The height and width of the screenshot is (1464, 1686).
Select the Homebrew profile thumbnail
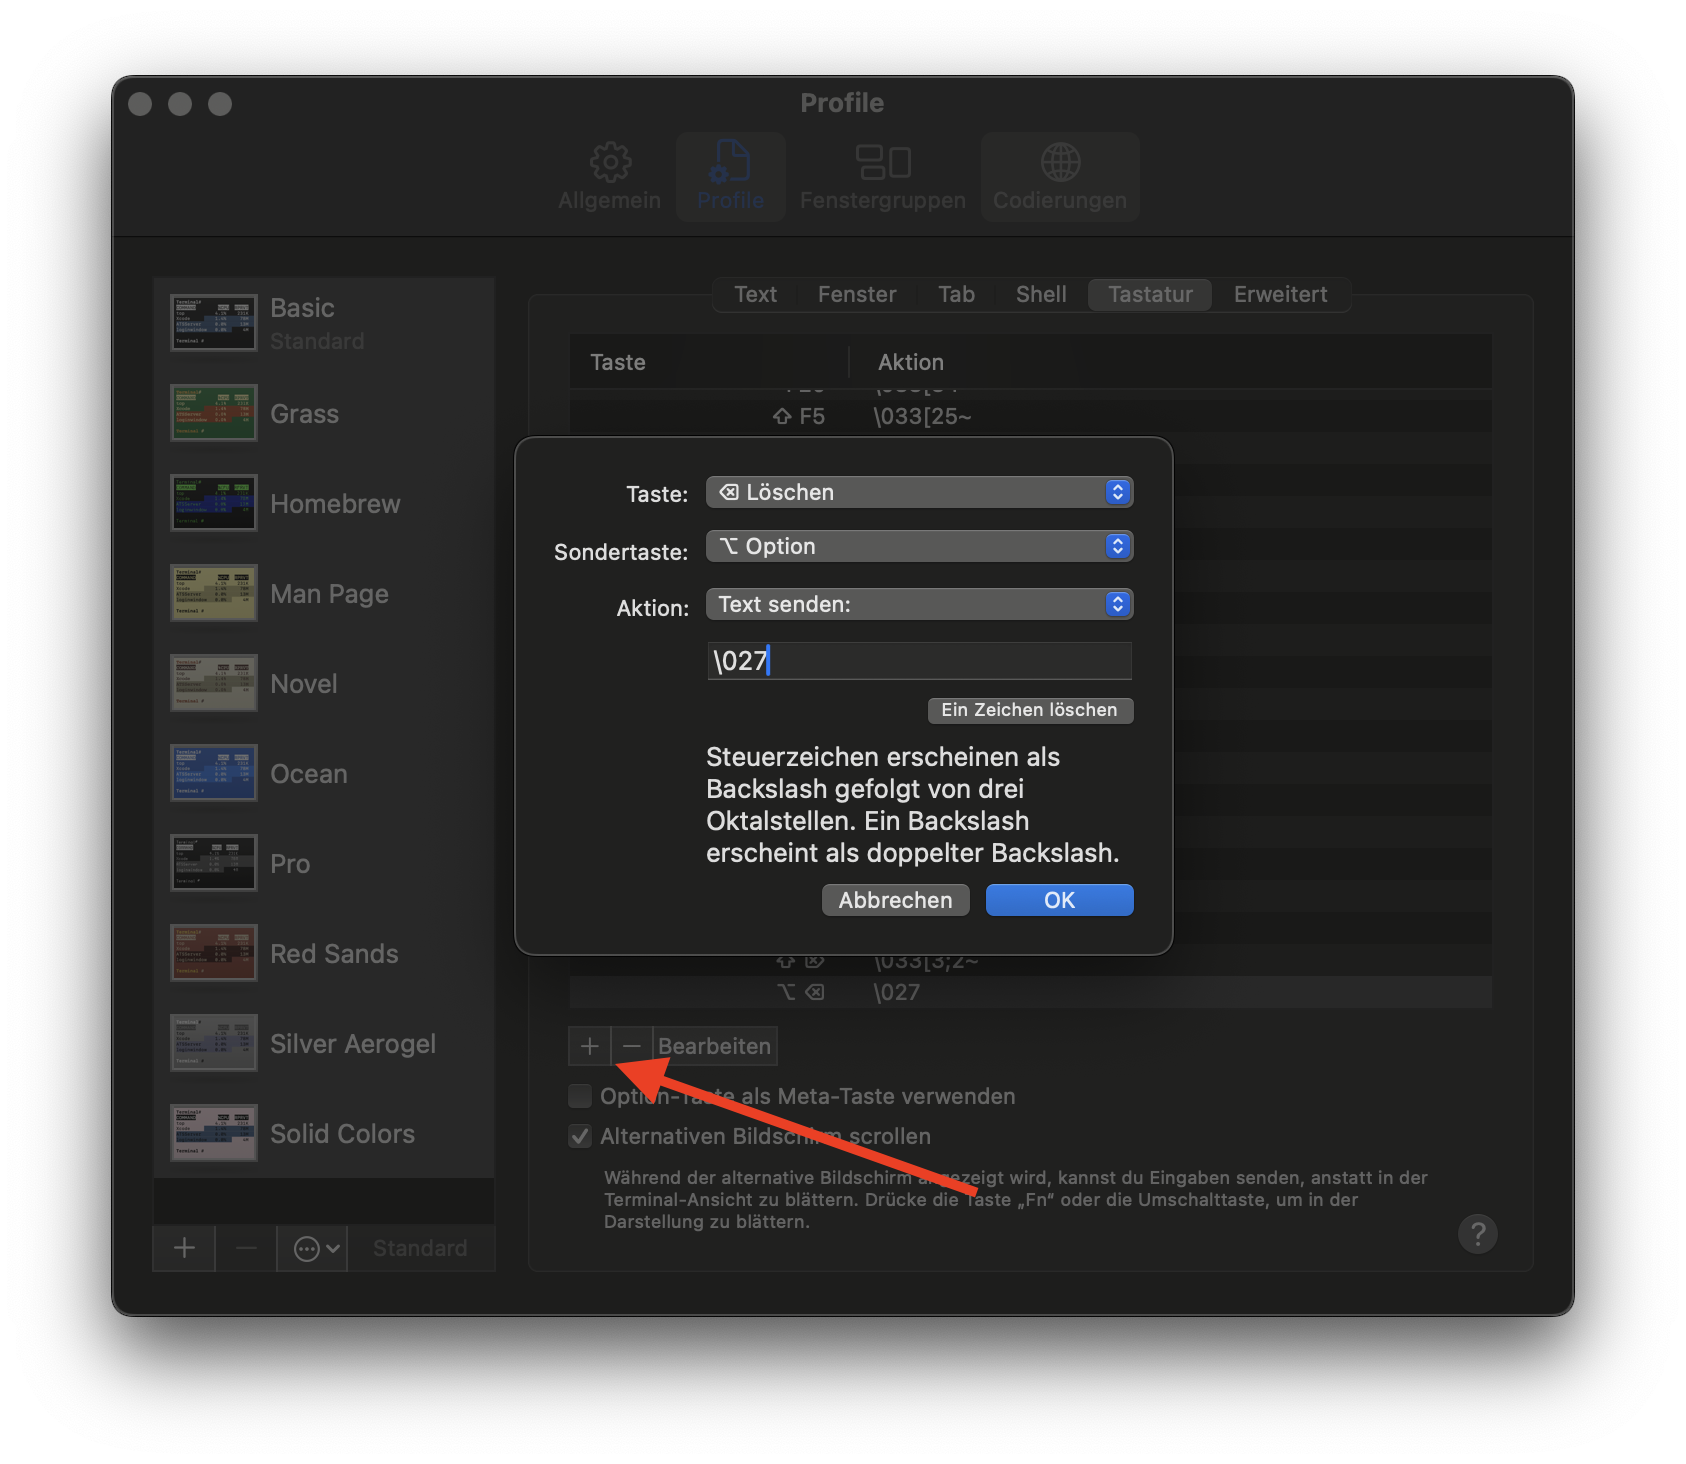coord(213,503)
